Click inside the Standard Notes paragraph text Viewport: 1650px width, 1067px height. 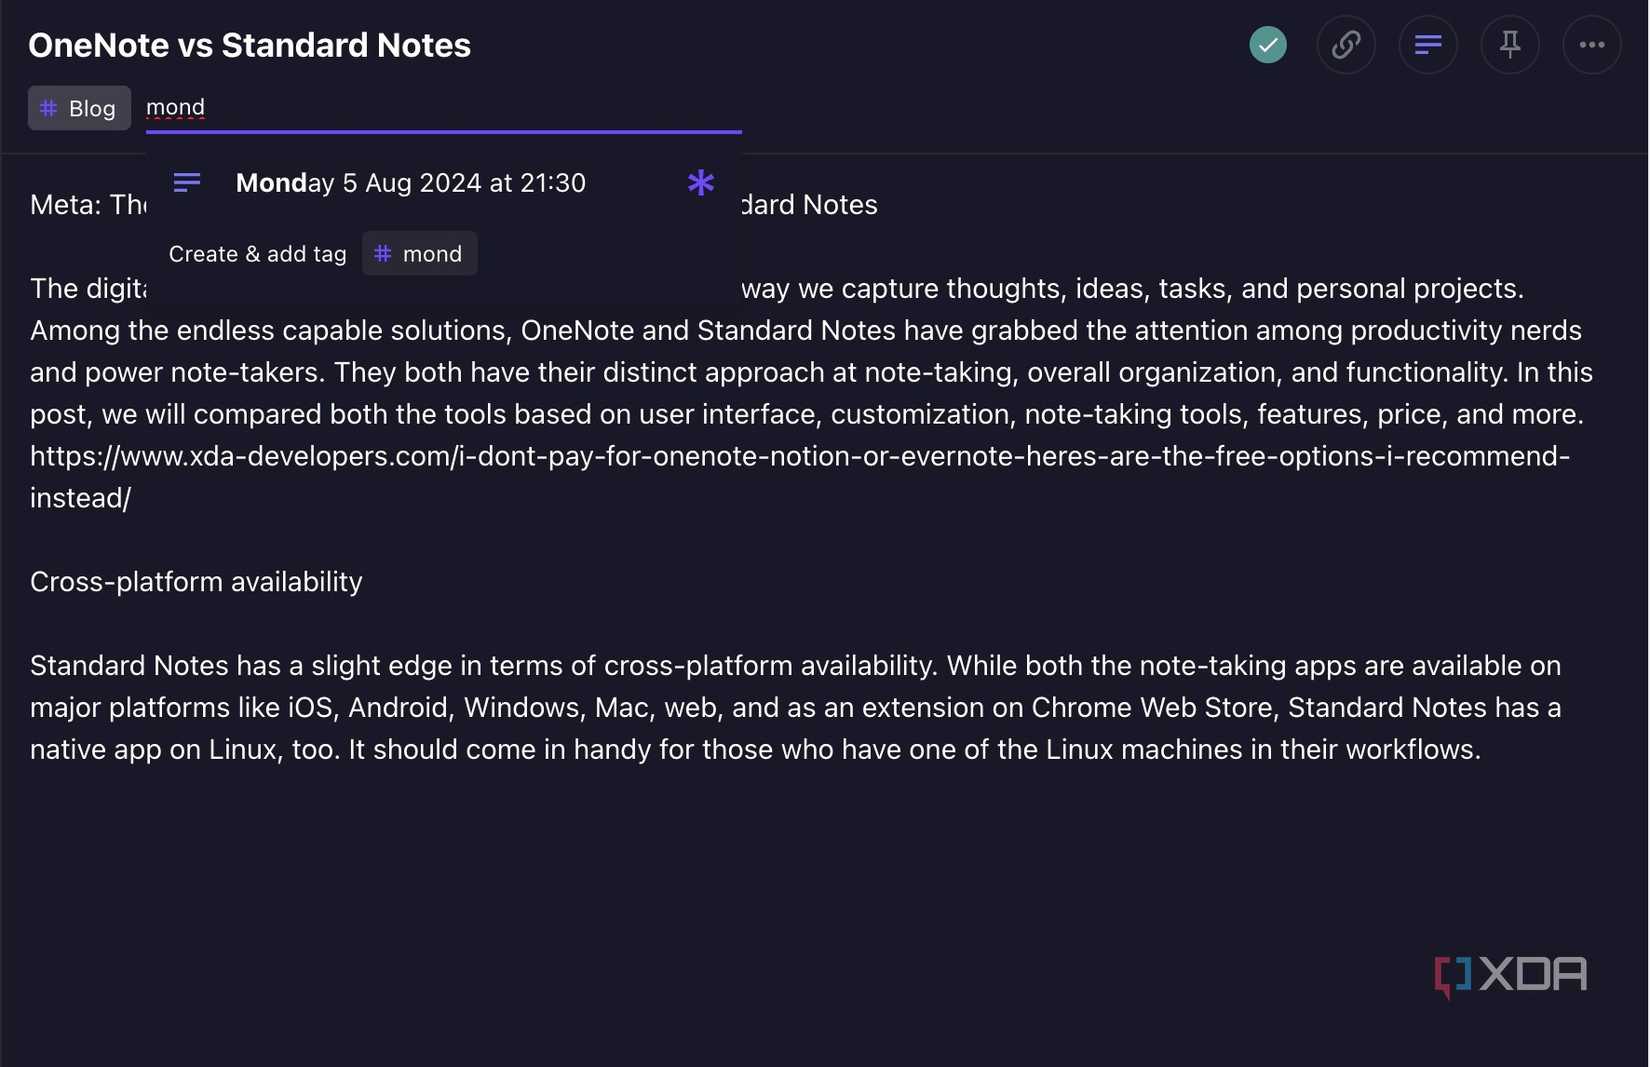(x=700, y=707)
